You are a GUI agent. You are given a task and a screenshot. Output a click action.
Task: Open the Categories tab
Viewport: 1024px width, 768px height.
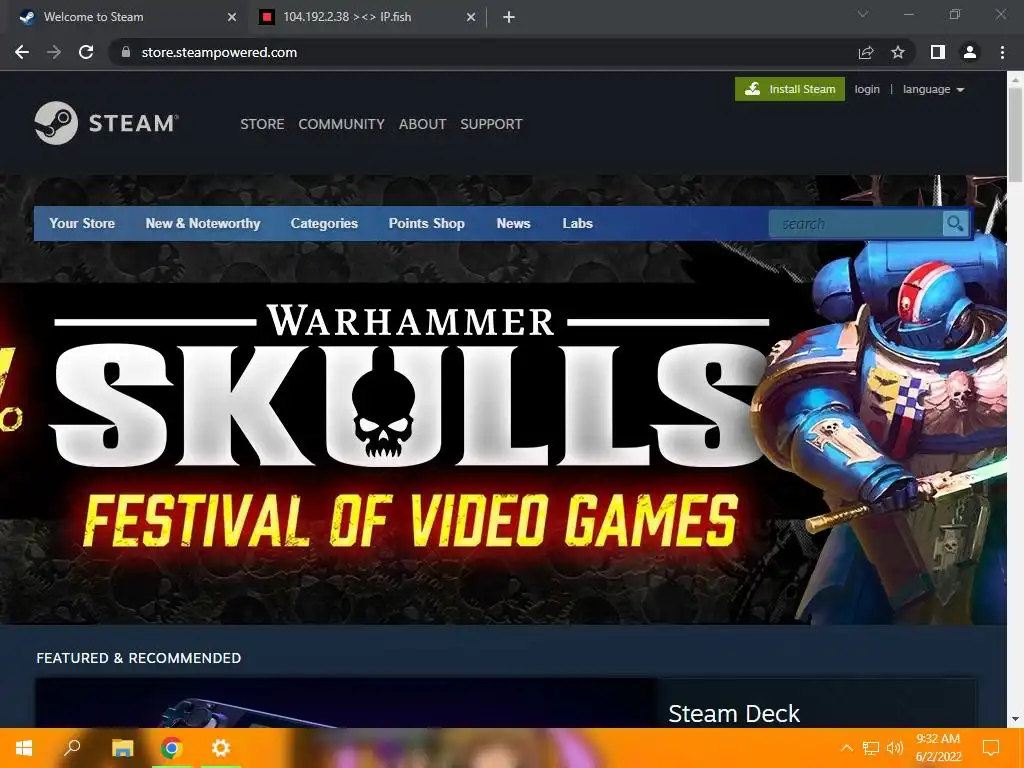click(x=324, y=223)
